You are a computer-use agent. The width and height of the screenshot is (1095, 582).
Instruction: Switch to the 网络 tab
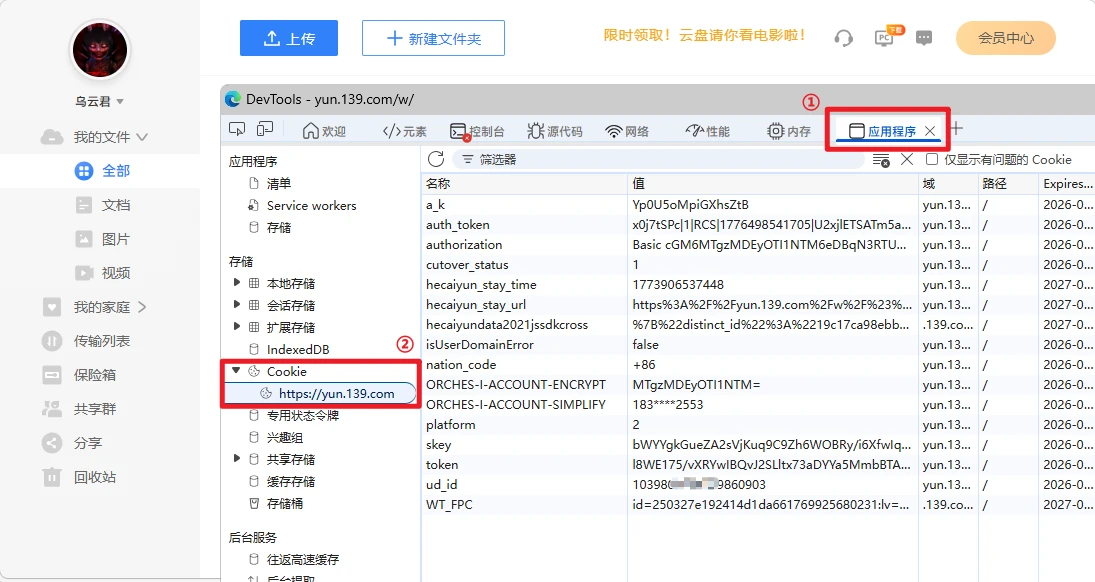tap(627, 131)
